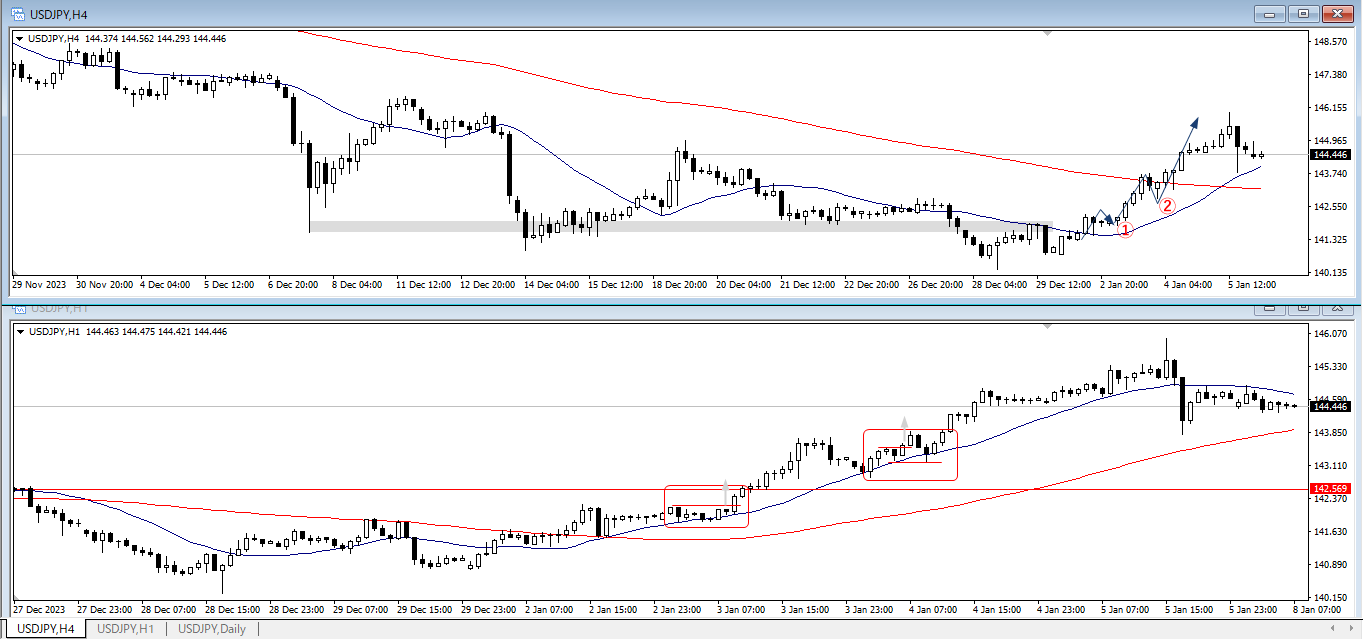This screenshot has height=640, width=1363.
Task: Click the 148.570 level on the price scale
Action: click(x=1329, y=42)
